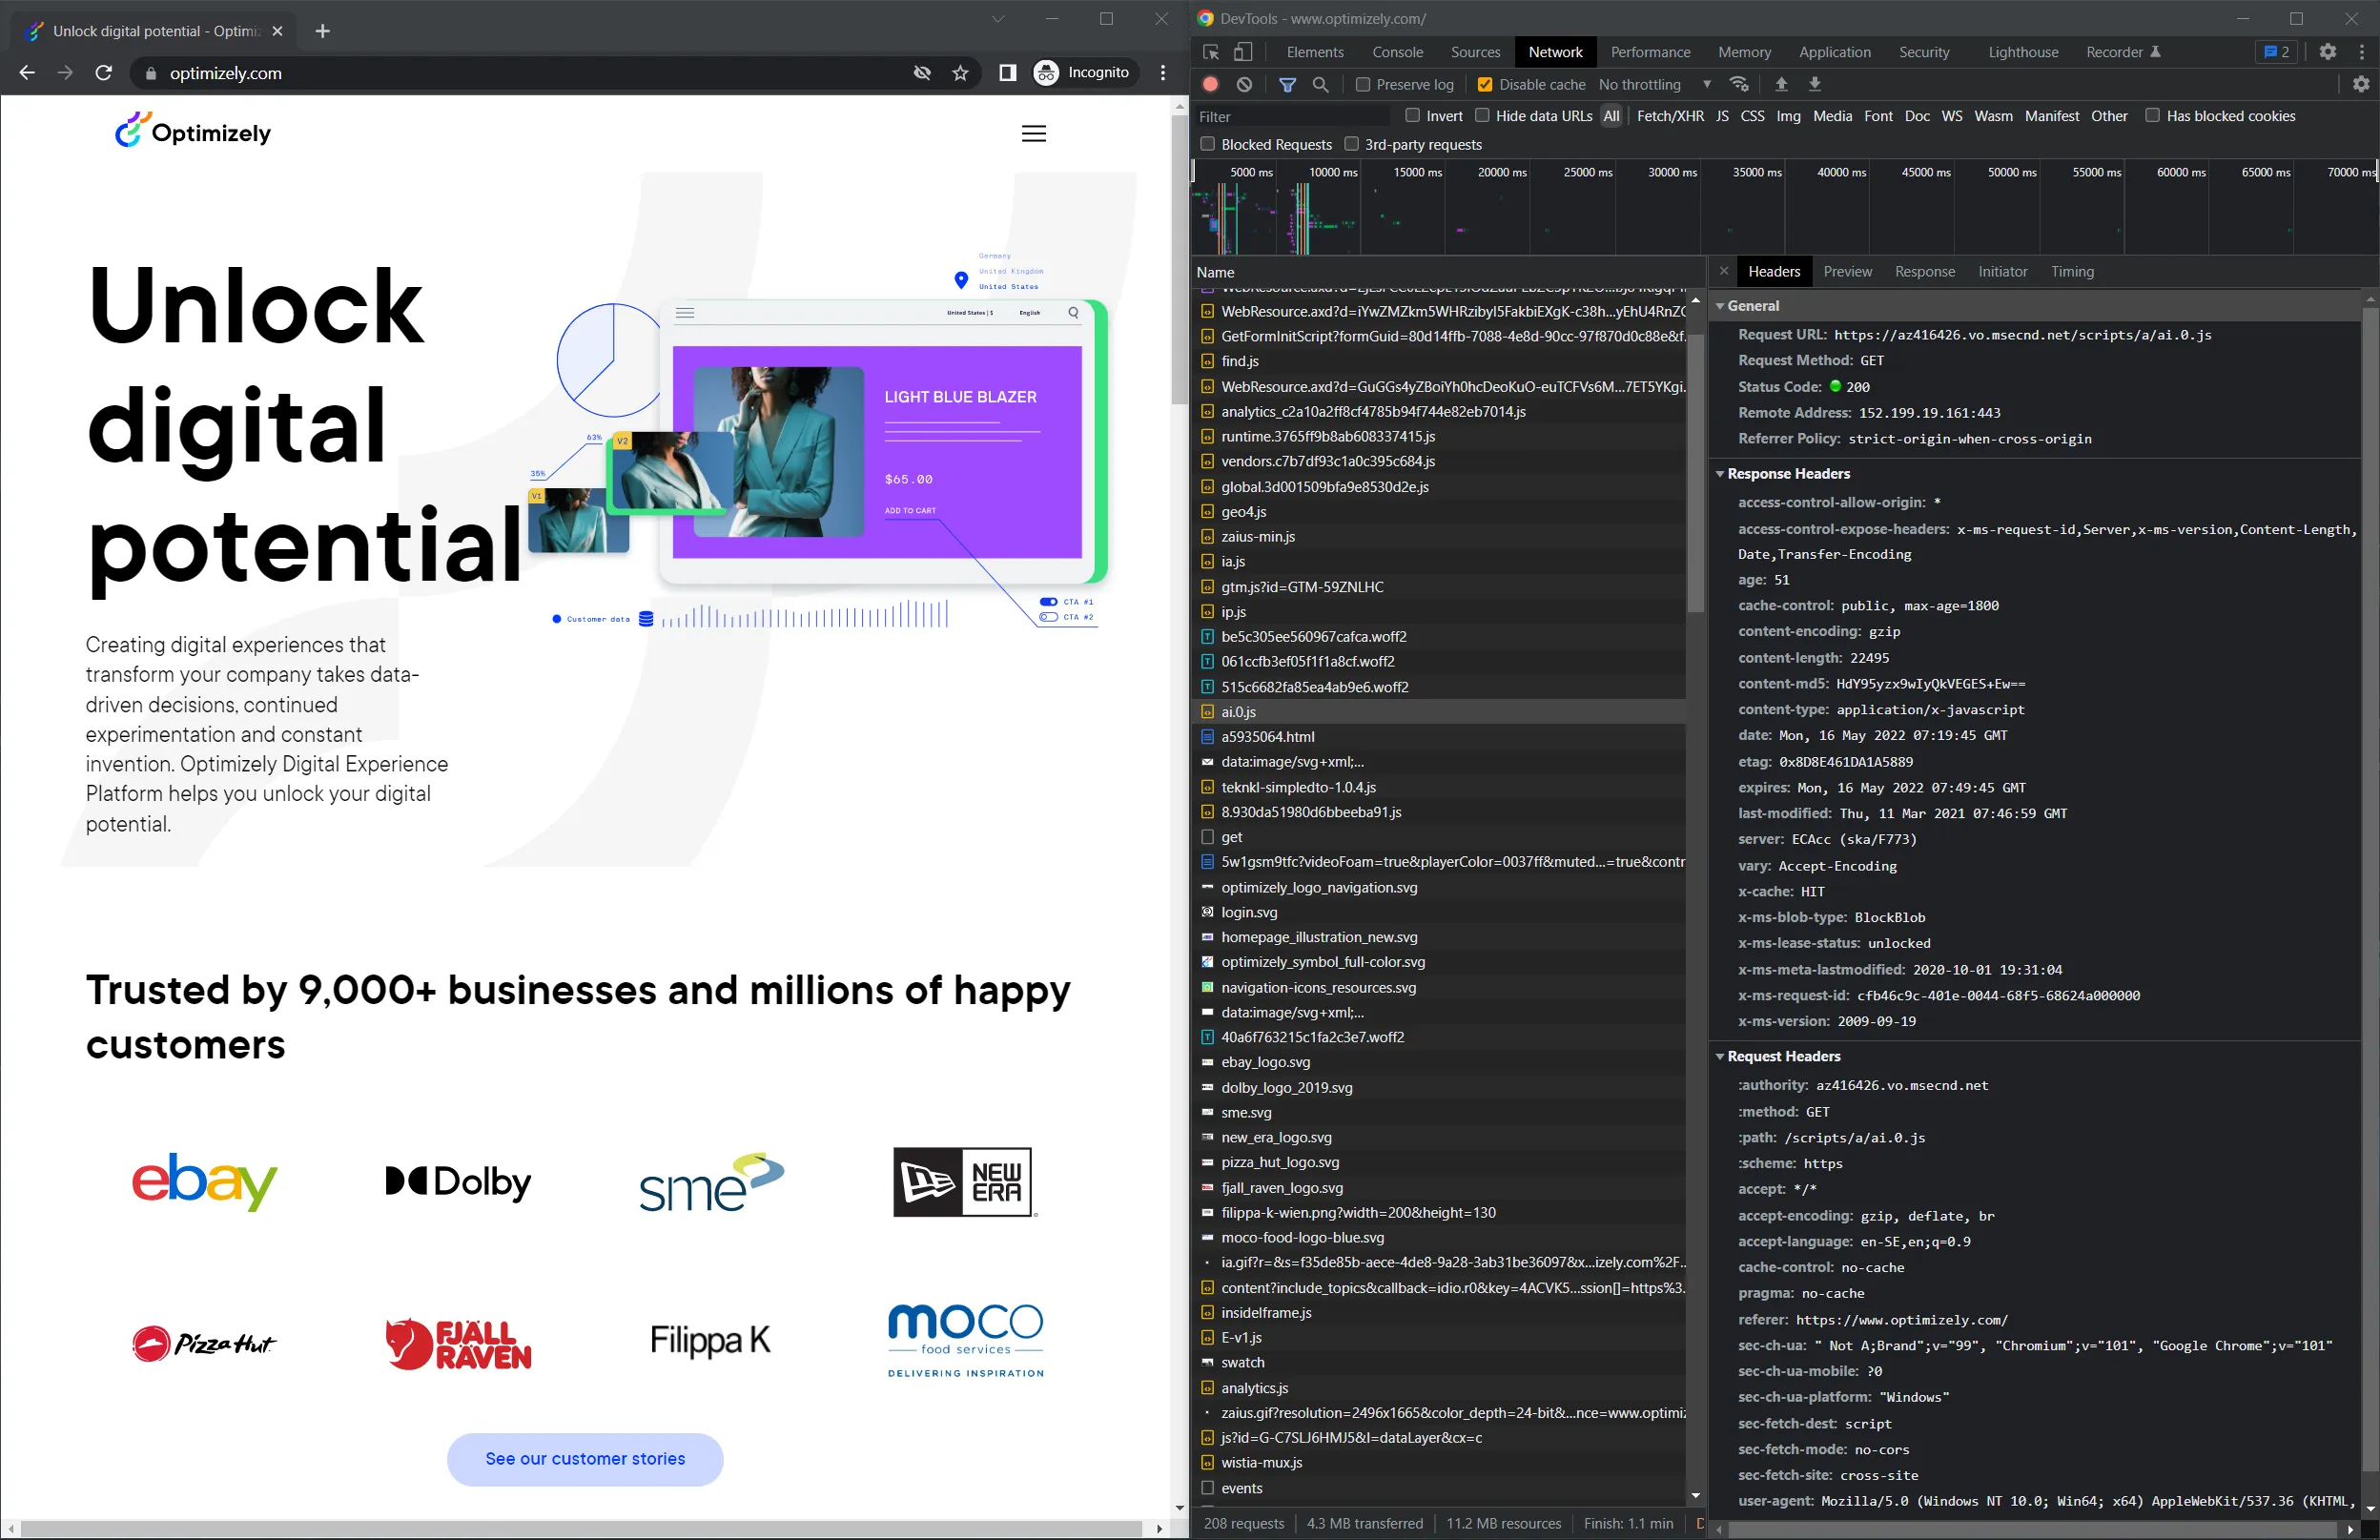
Task: Open the Lighthouse tab
Action: tap(2023, 52)
